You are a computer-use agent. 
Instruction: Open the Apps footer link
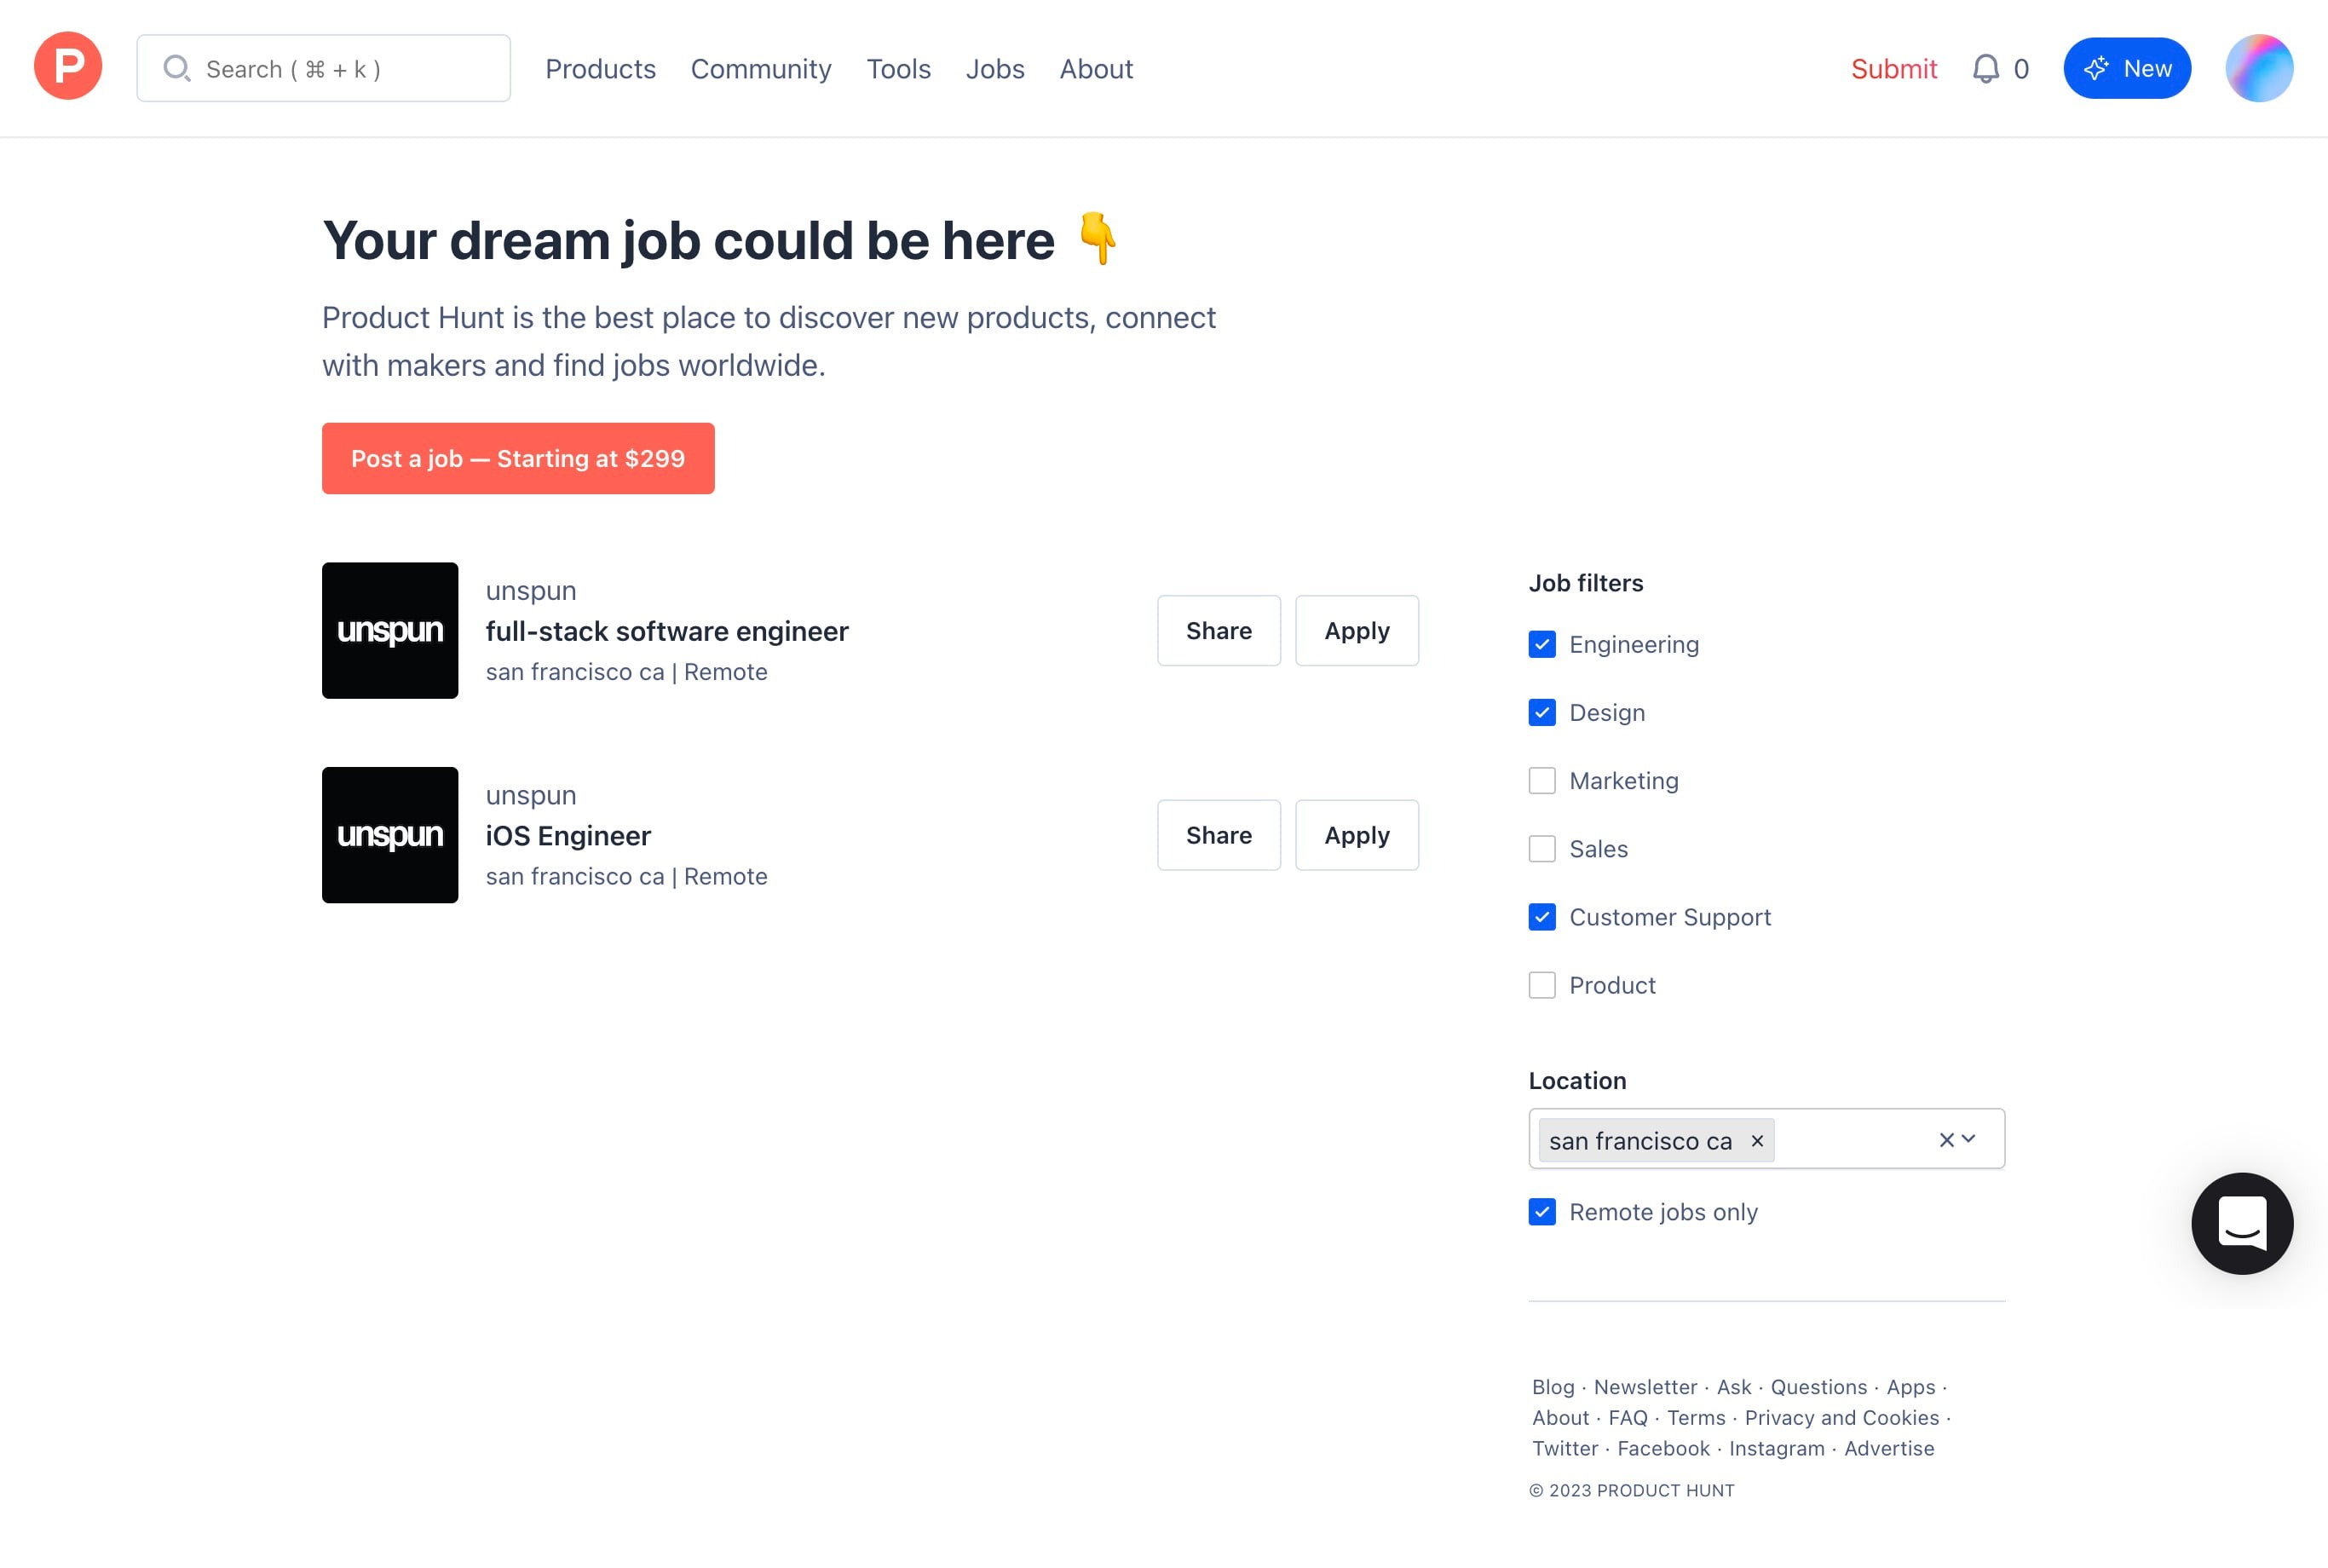point(1910,1387)
